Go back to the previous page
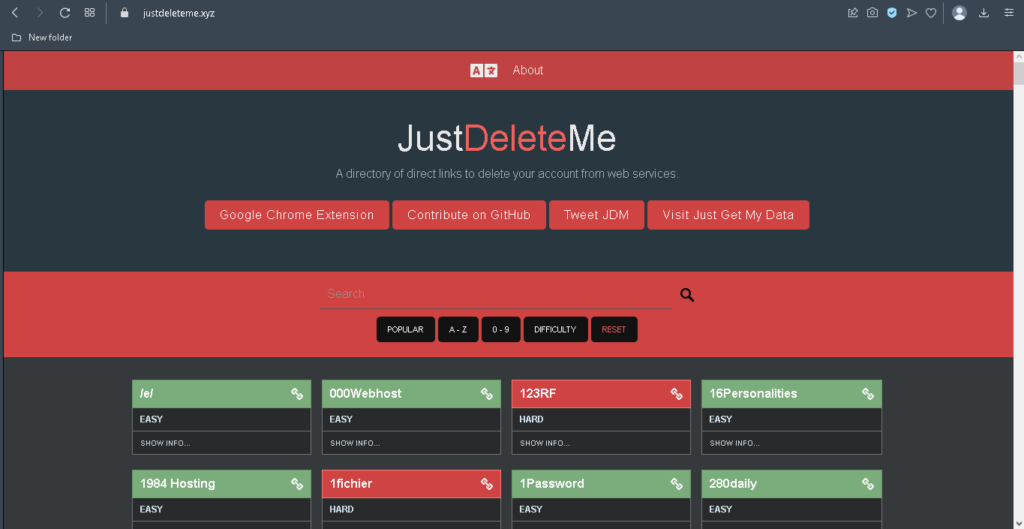The width and height of the screenshot is (1024, 529). tap(15, 12)
